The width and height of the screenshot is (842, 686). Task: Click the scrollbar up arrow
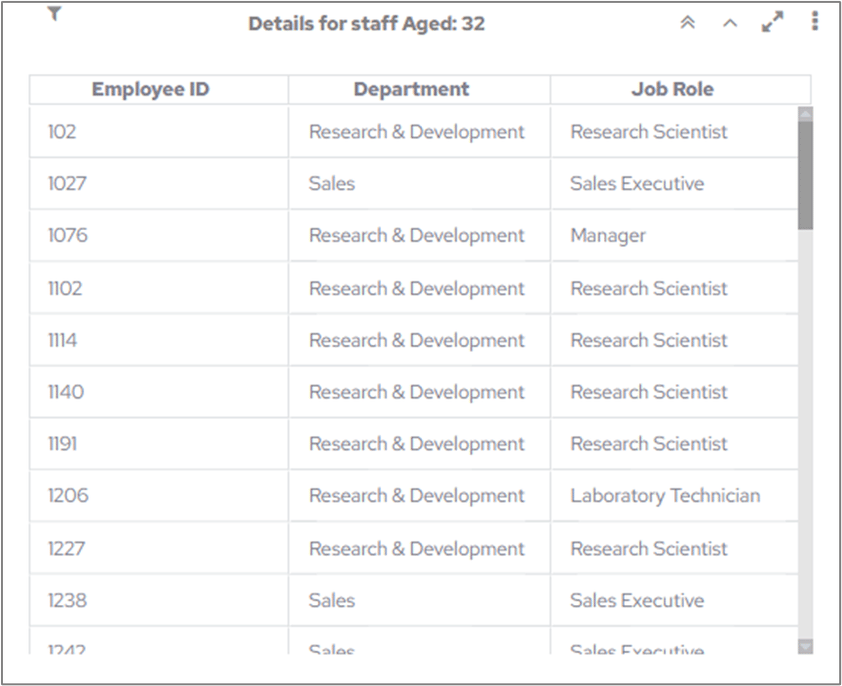pos(805,113)
